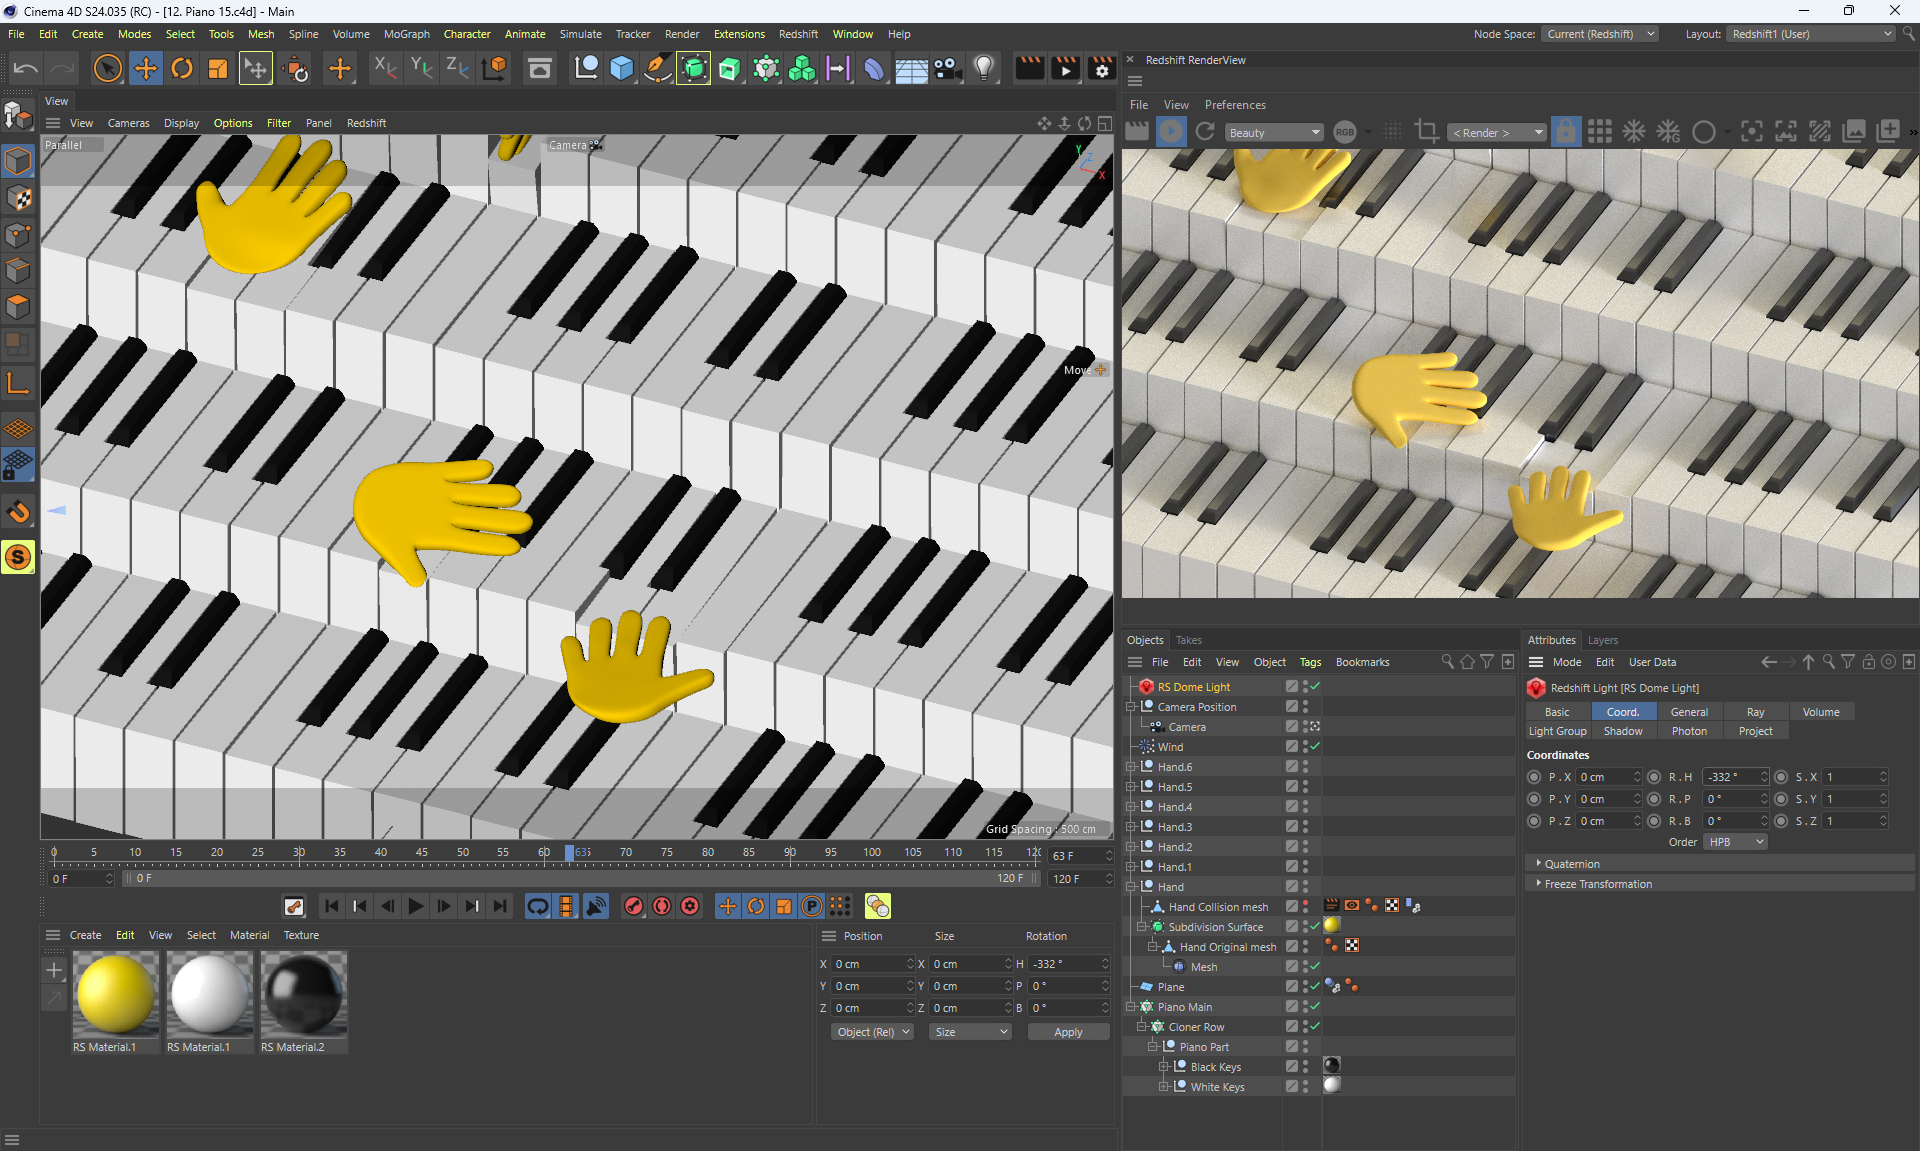1920x1151 pixels.
Task: Open the MoGraph menu
Action: [x=406, y=34]
